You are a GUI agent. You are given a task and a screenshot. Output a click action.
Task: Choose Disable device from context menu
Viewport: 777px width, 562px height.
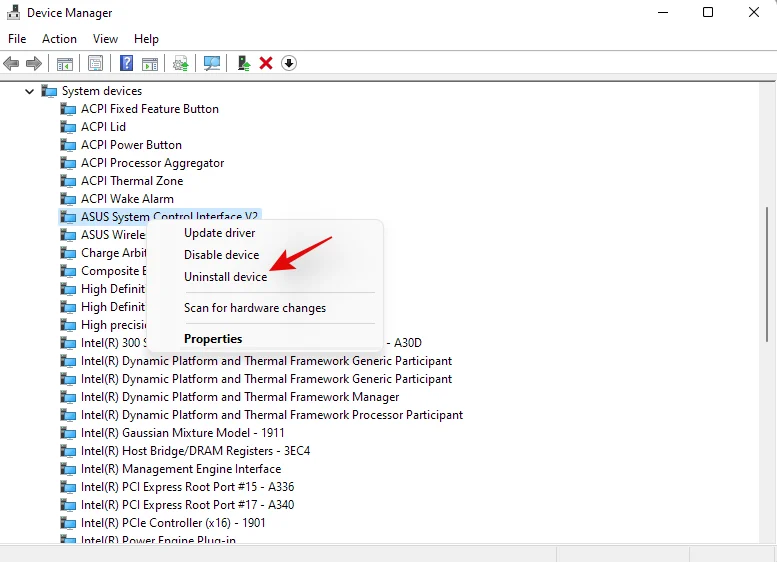click(222, 255)
